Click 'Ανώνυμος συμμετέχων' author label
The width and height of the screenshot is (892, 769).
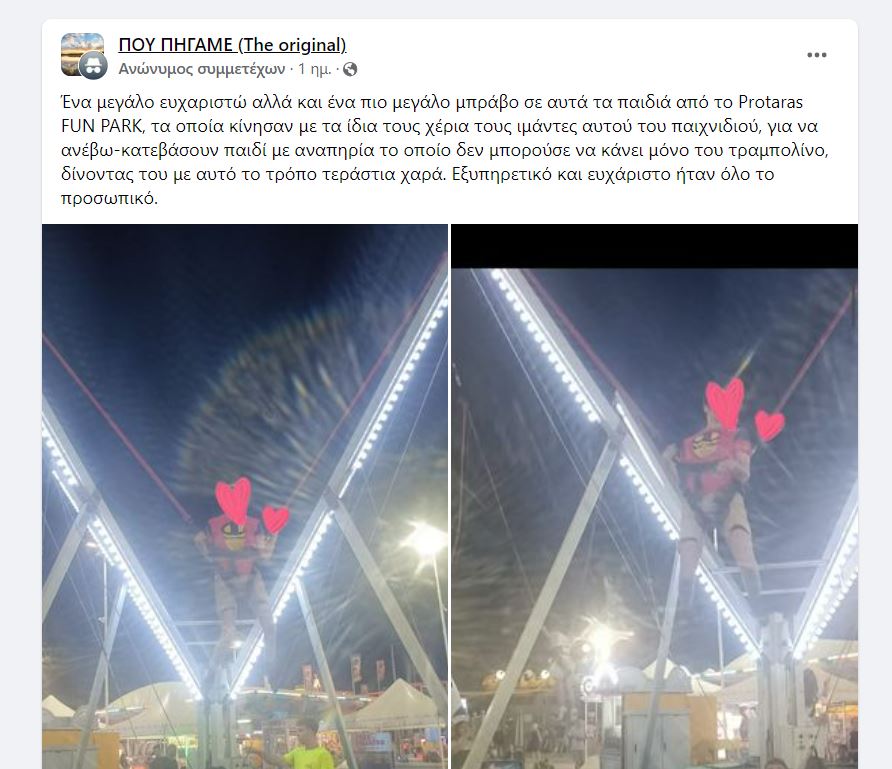[201, 69]
